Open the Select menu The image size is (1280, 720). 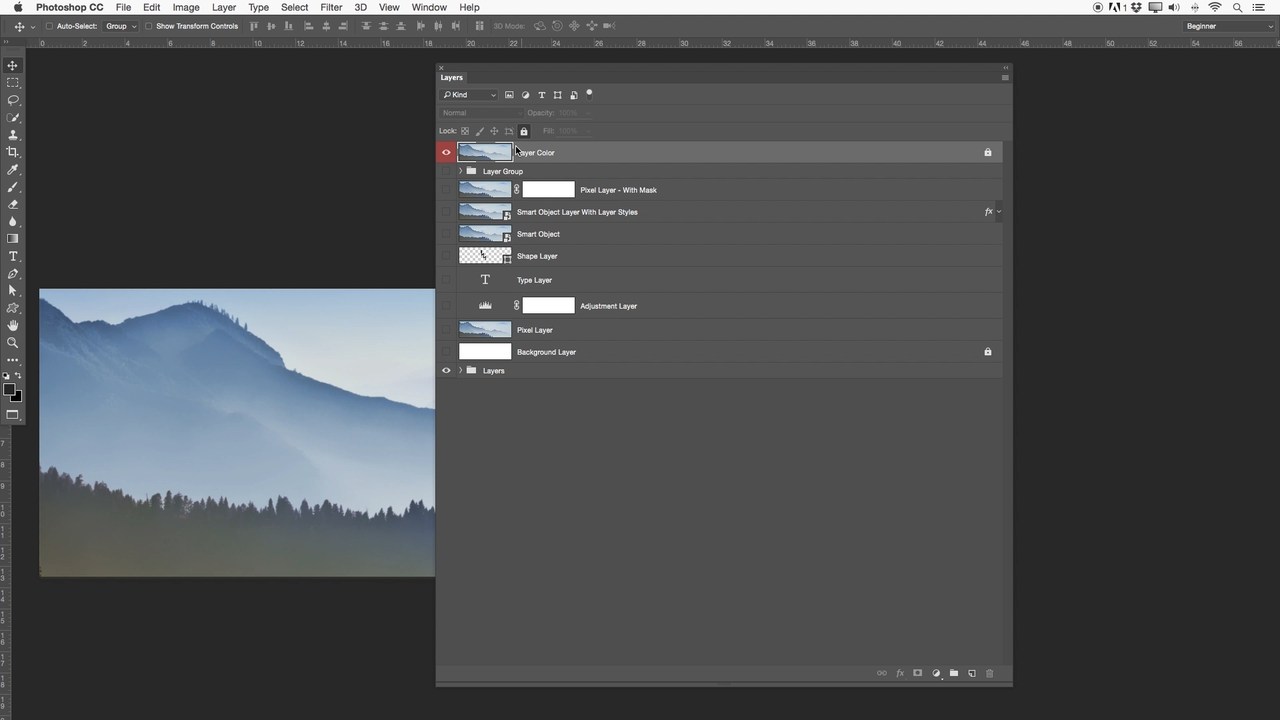tap(294, 7)
